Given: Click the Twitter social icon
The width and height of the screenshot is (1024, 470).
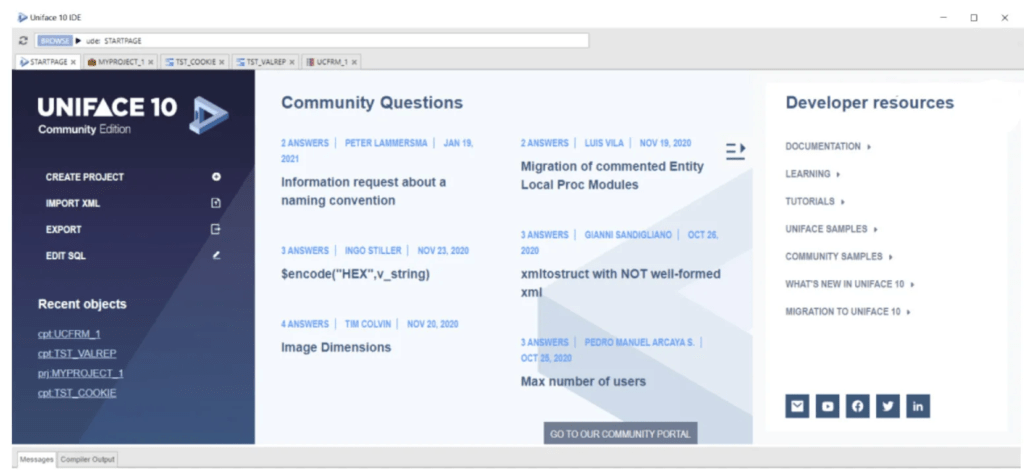Looking at the screenshot, I should pos(888,406).
